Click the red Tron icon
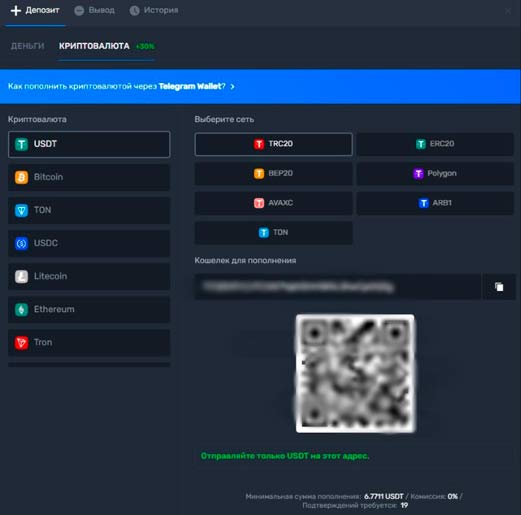Image resolution: width=521 pixels, height=515 pixels. point(21,342)
